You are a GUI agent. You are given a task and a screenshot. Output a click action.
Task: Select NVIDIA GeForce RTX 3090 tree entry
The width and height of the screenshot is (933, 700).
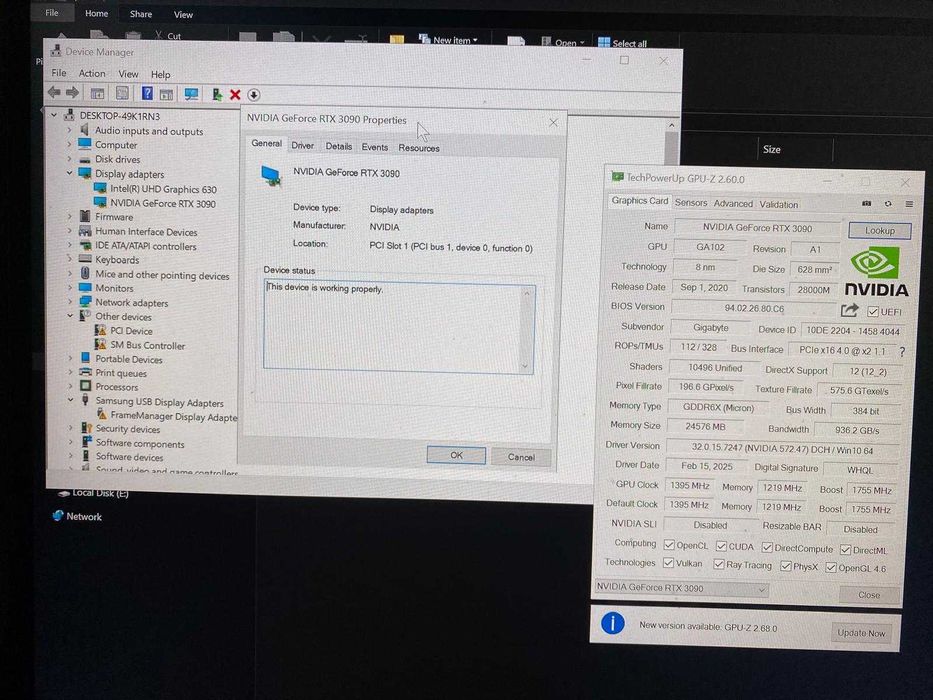point(162,204)
